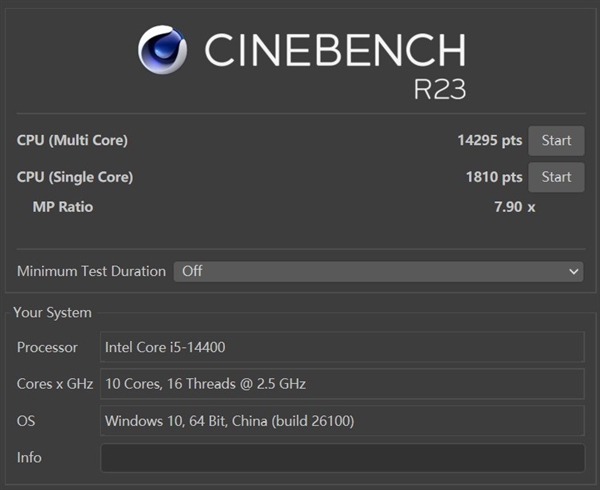
Task: Click the R23 version text
Action: click(x=439, y=88)
